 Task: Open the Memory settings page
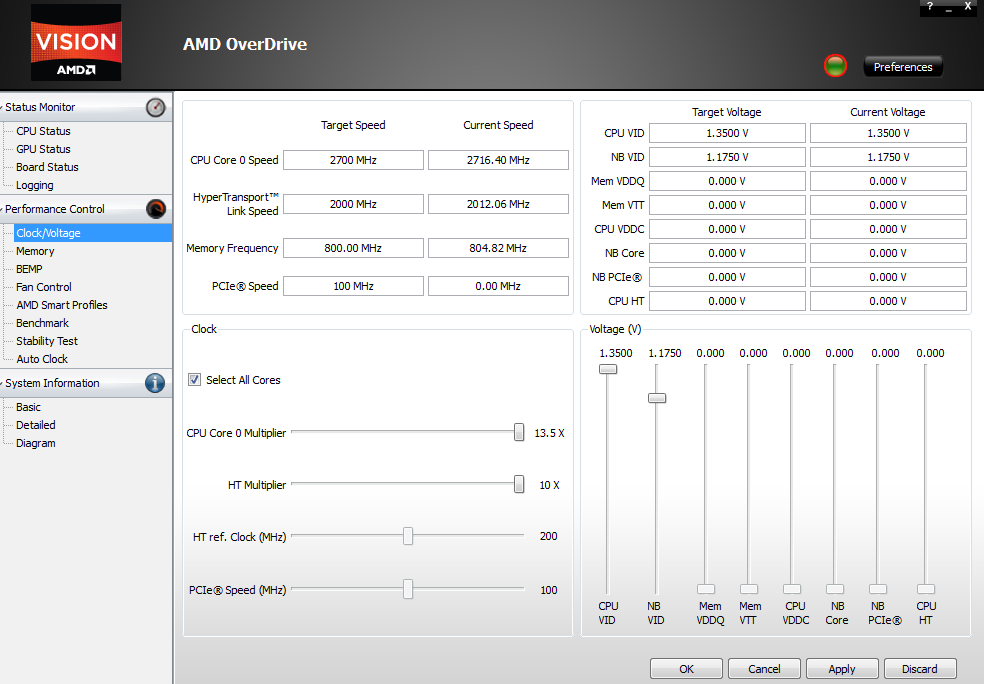pos(35,251)
